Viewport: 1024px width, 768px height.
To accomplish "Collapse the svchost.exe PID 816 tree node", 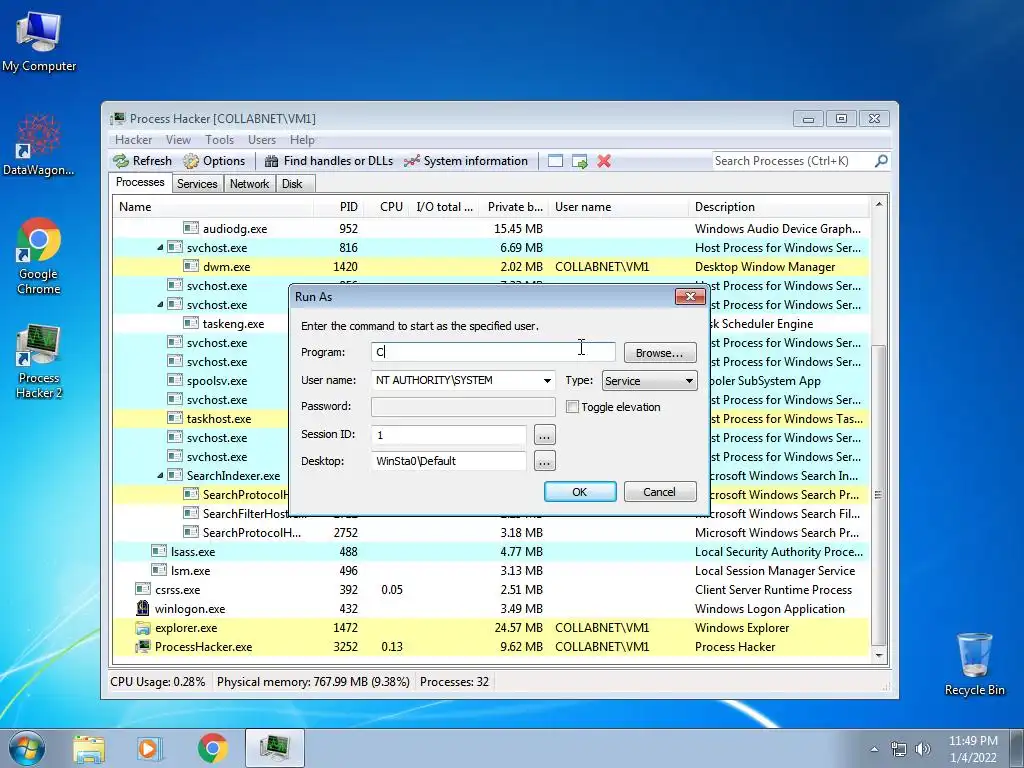I will 160,248.
